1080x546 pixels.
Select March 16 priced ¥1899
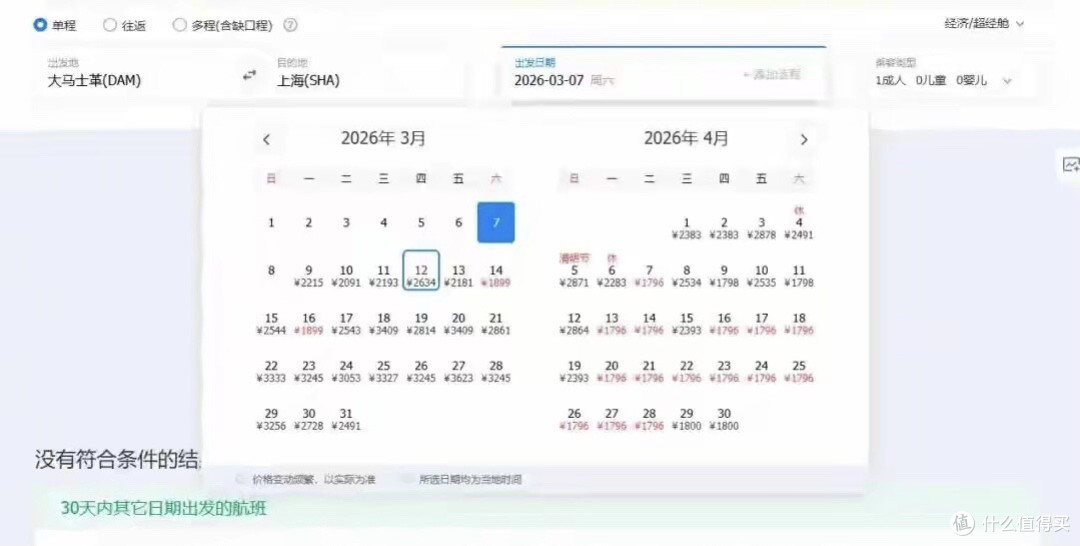pos(309,323)
